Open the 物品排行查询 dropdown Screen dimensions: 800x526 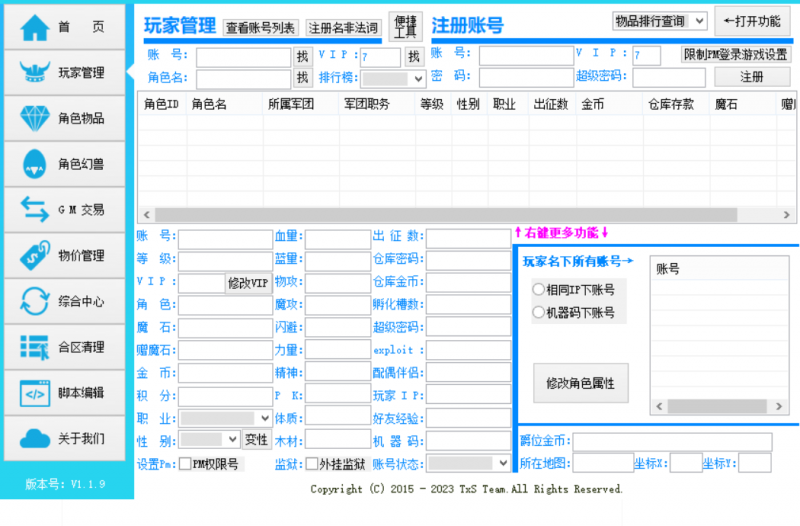pyautogui.click(x=659, y=21)
